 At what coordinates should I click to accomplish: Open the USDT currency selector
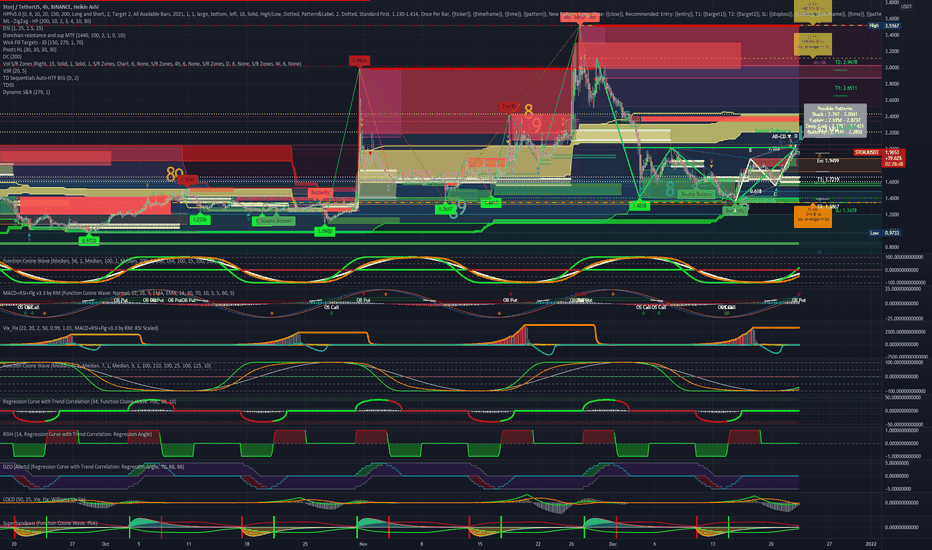tap(906, 7)
